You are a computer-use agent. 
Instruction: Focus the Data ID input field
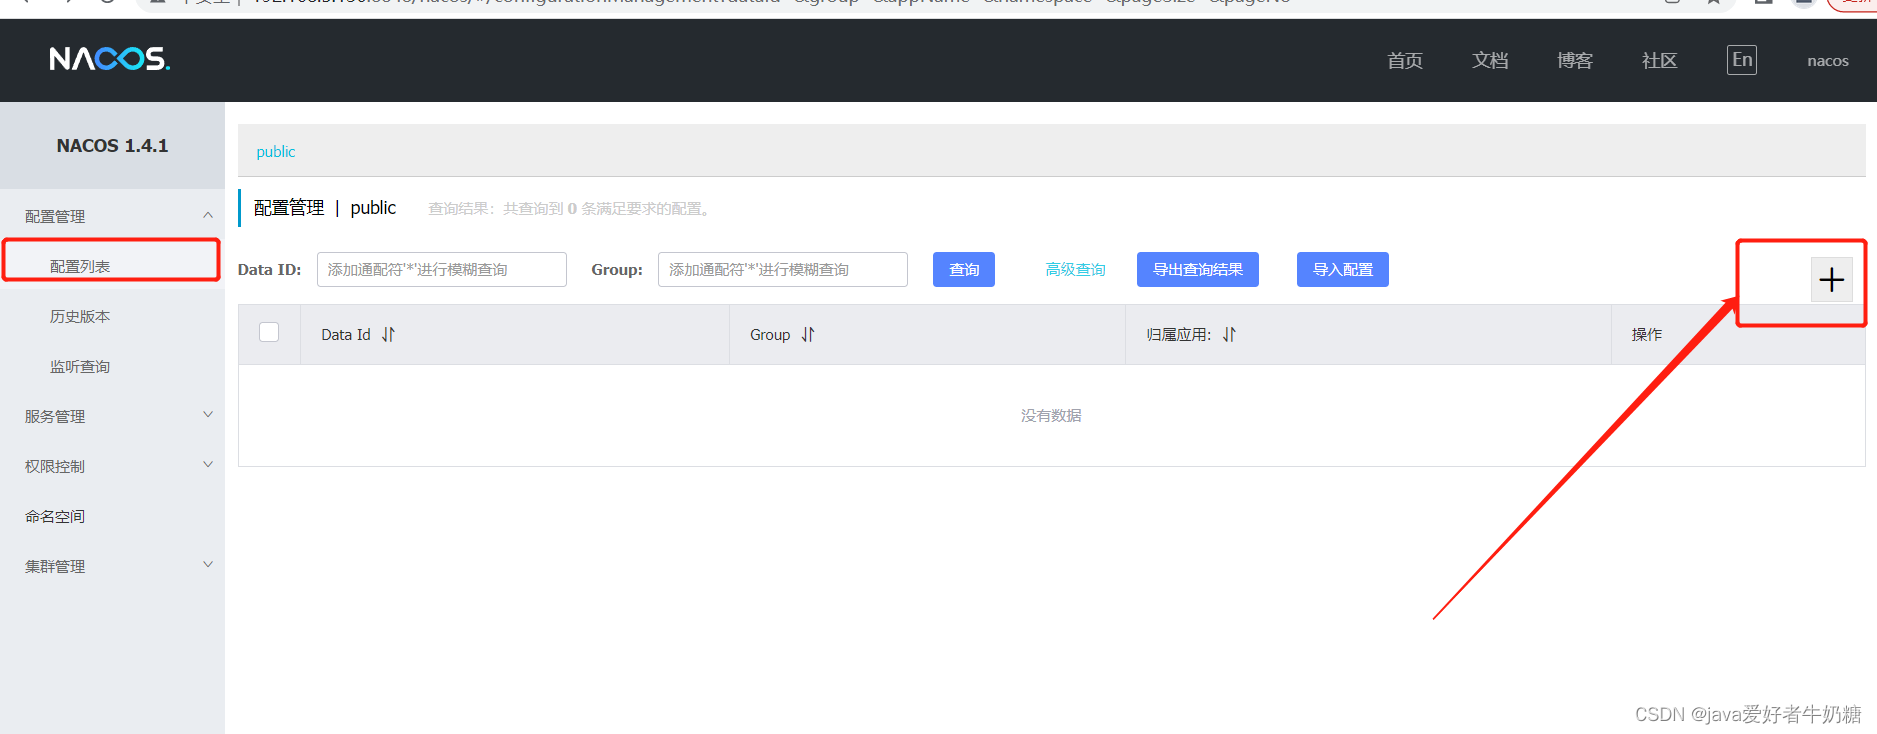click(x=441, y=270)
